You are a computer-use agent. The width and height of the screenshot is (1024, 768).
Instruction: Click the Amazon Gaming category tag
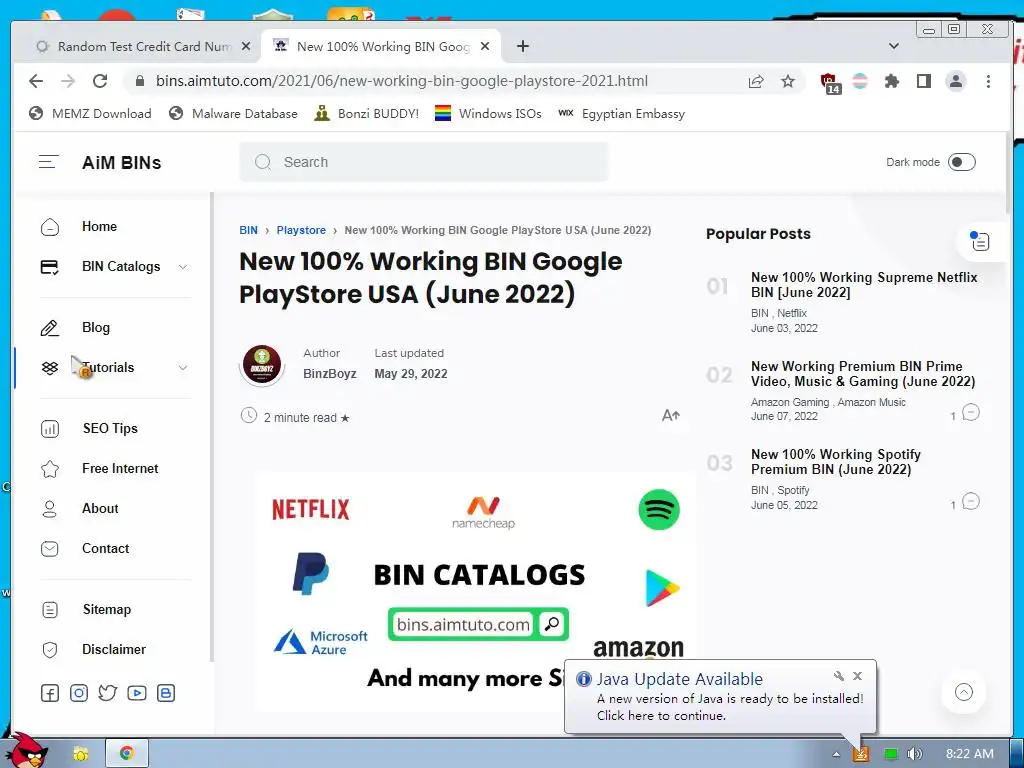click(790, 402)
